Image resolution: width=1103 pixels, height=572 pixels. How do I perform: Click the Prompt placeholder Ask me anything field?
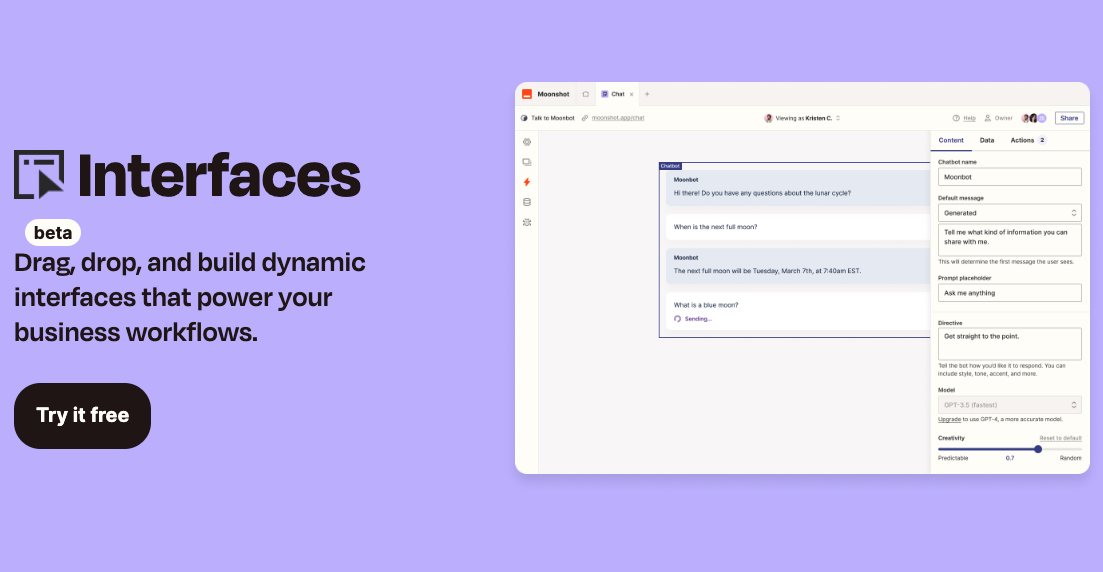coord(1009,293)
